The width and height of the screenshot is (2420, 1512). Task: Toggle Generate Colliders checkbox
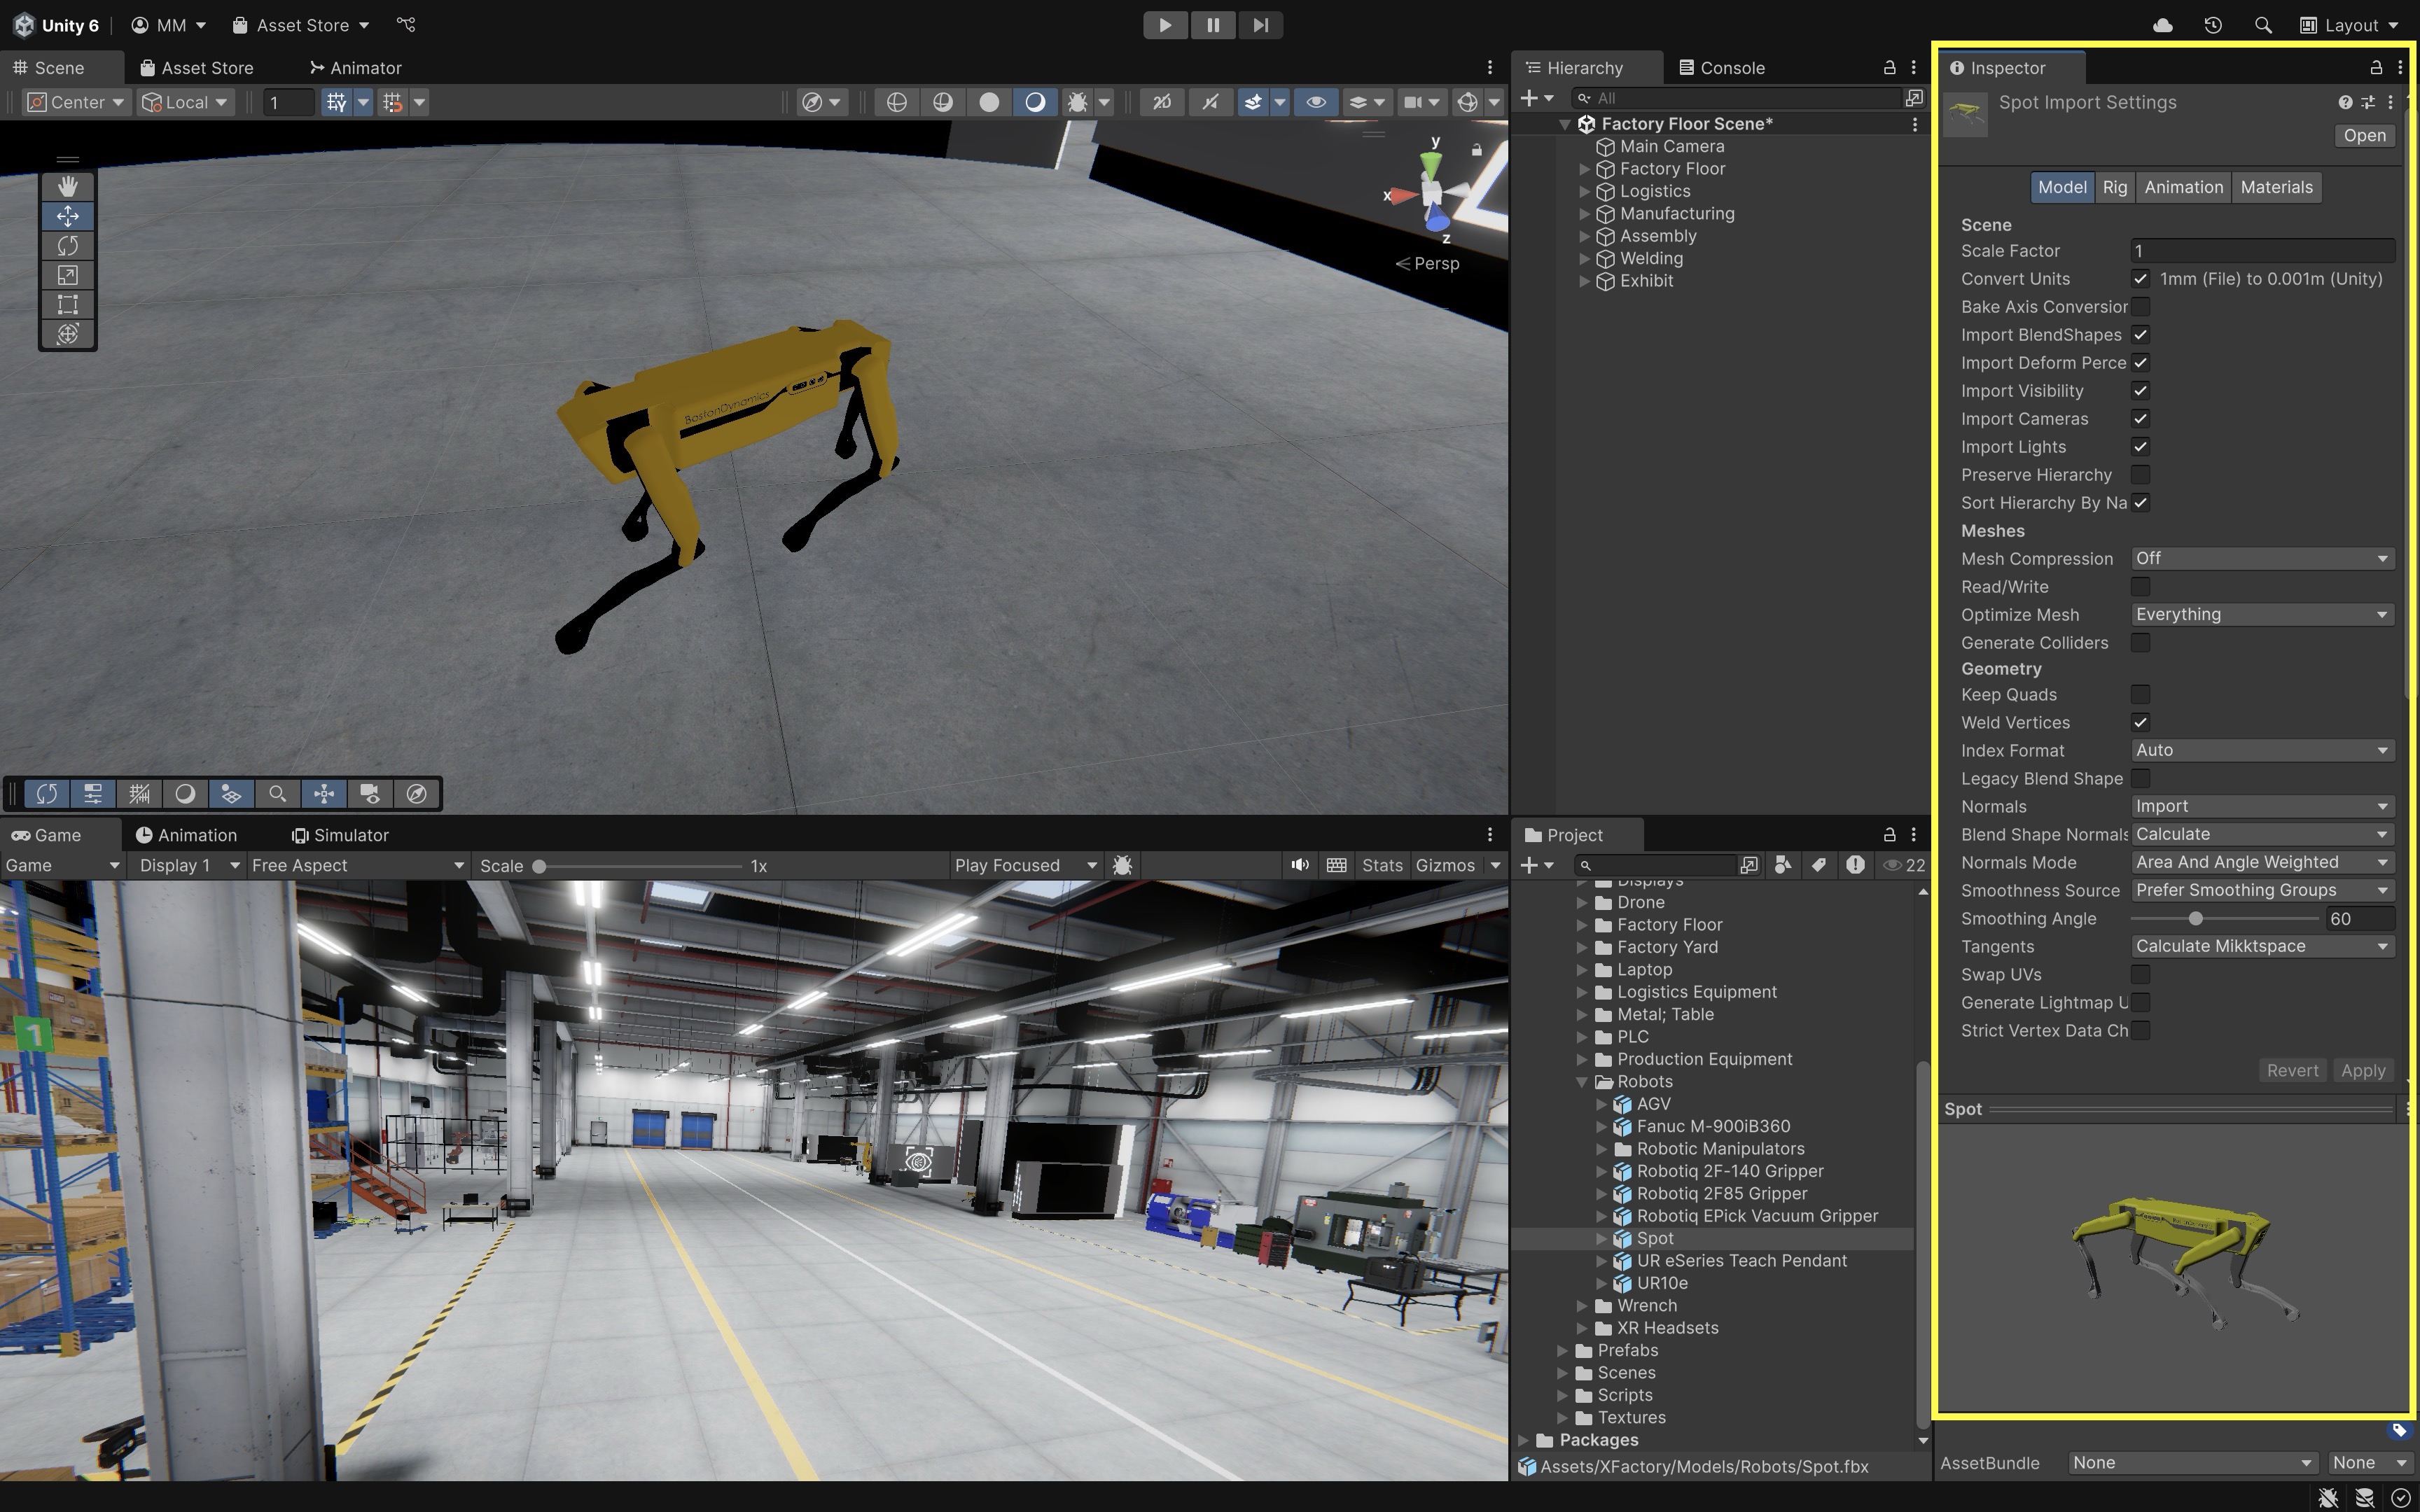click(x=2140, y=643)
